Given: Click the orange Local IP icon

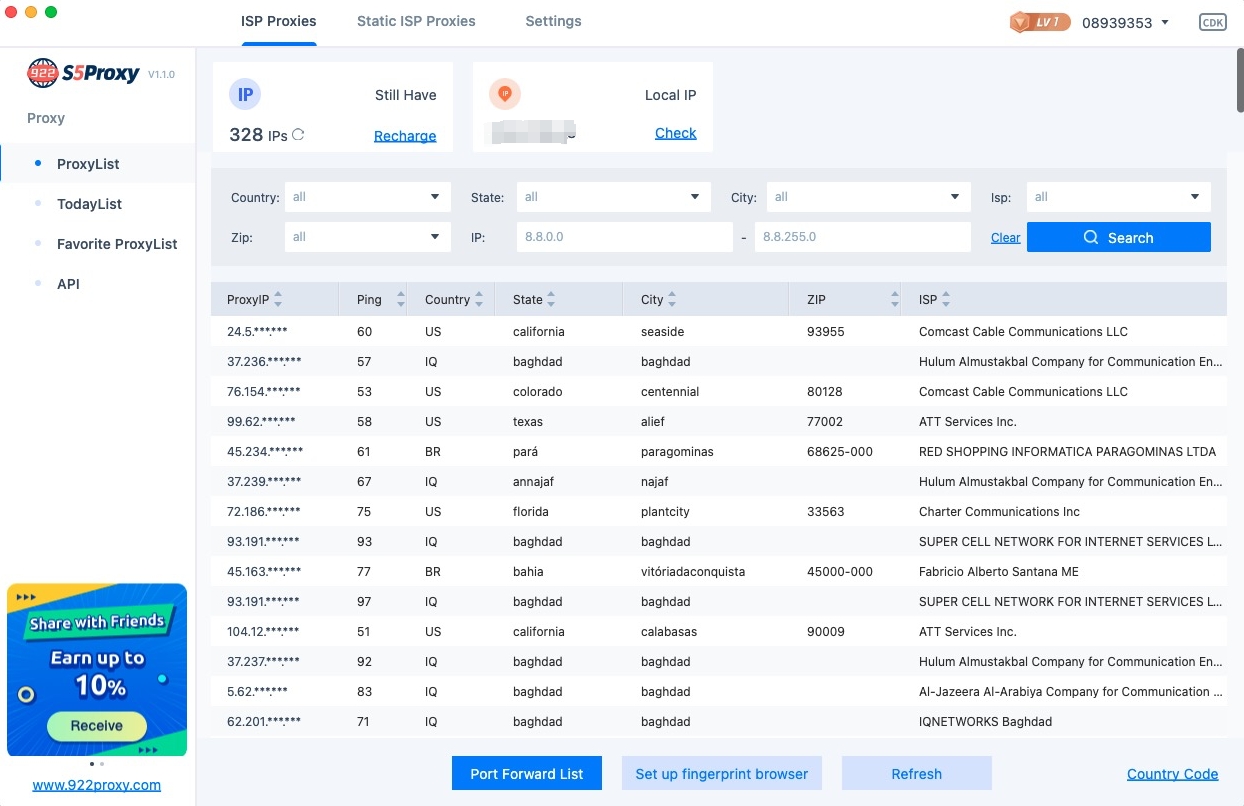Looking at the screenshot, I should 505,94.
